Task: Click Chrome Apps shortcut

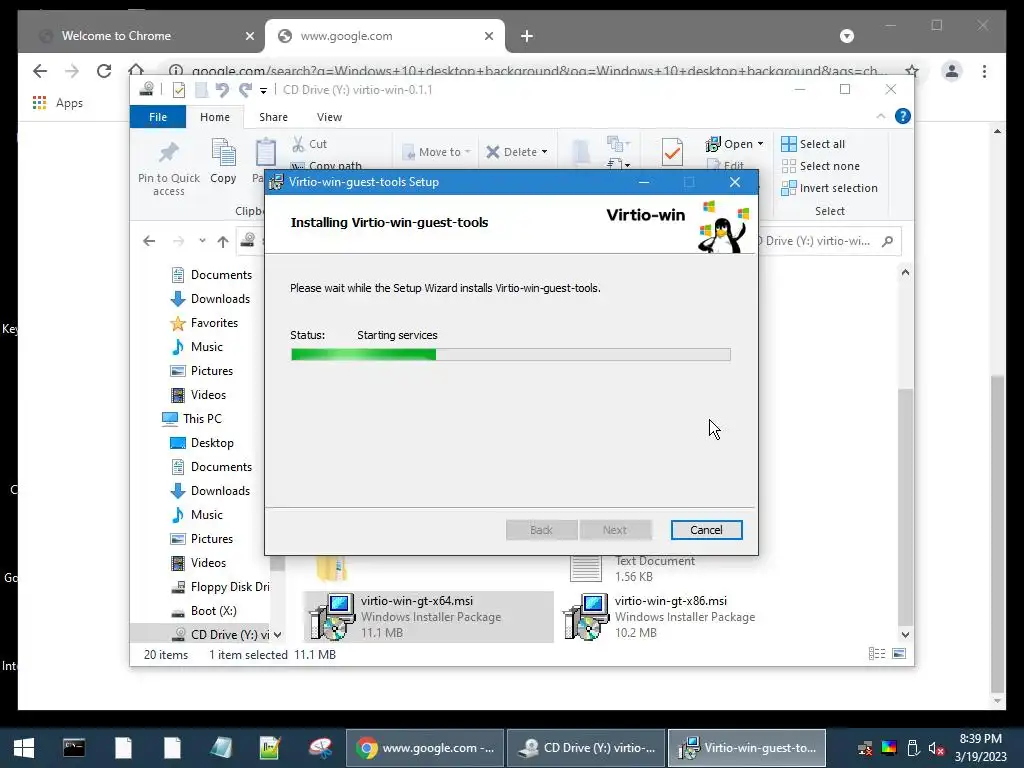Action: [x=57, y=103]
